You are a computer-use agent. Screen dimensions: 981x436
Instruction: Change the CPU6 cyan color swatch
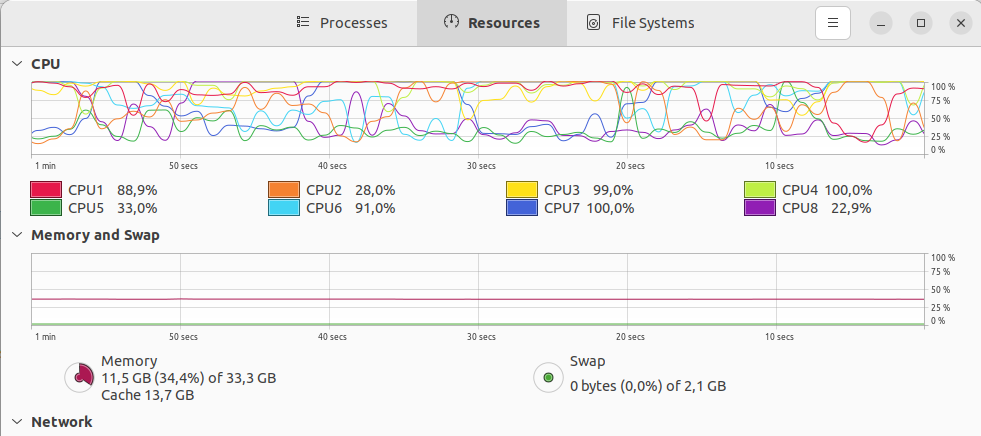(284, 208)
